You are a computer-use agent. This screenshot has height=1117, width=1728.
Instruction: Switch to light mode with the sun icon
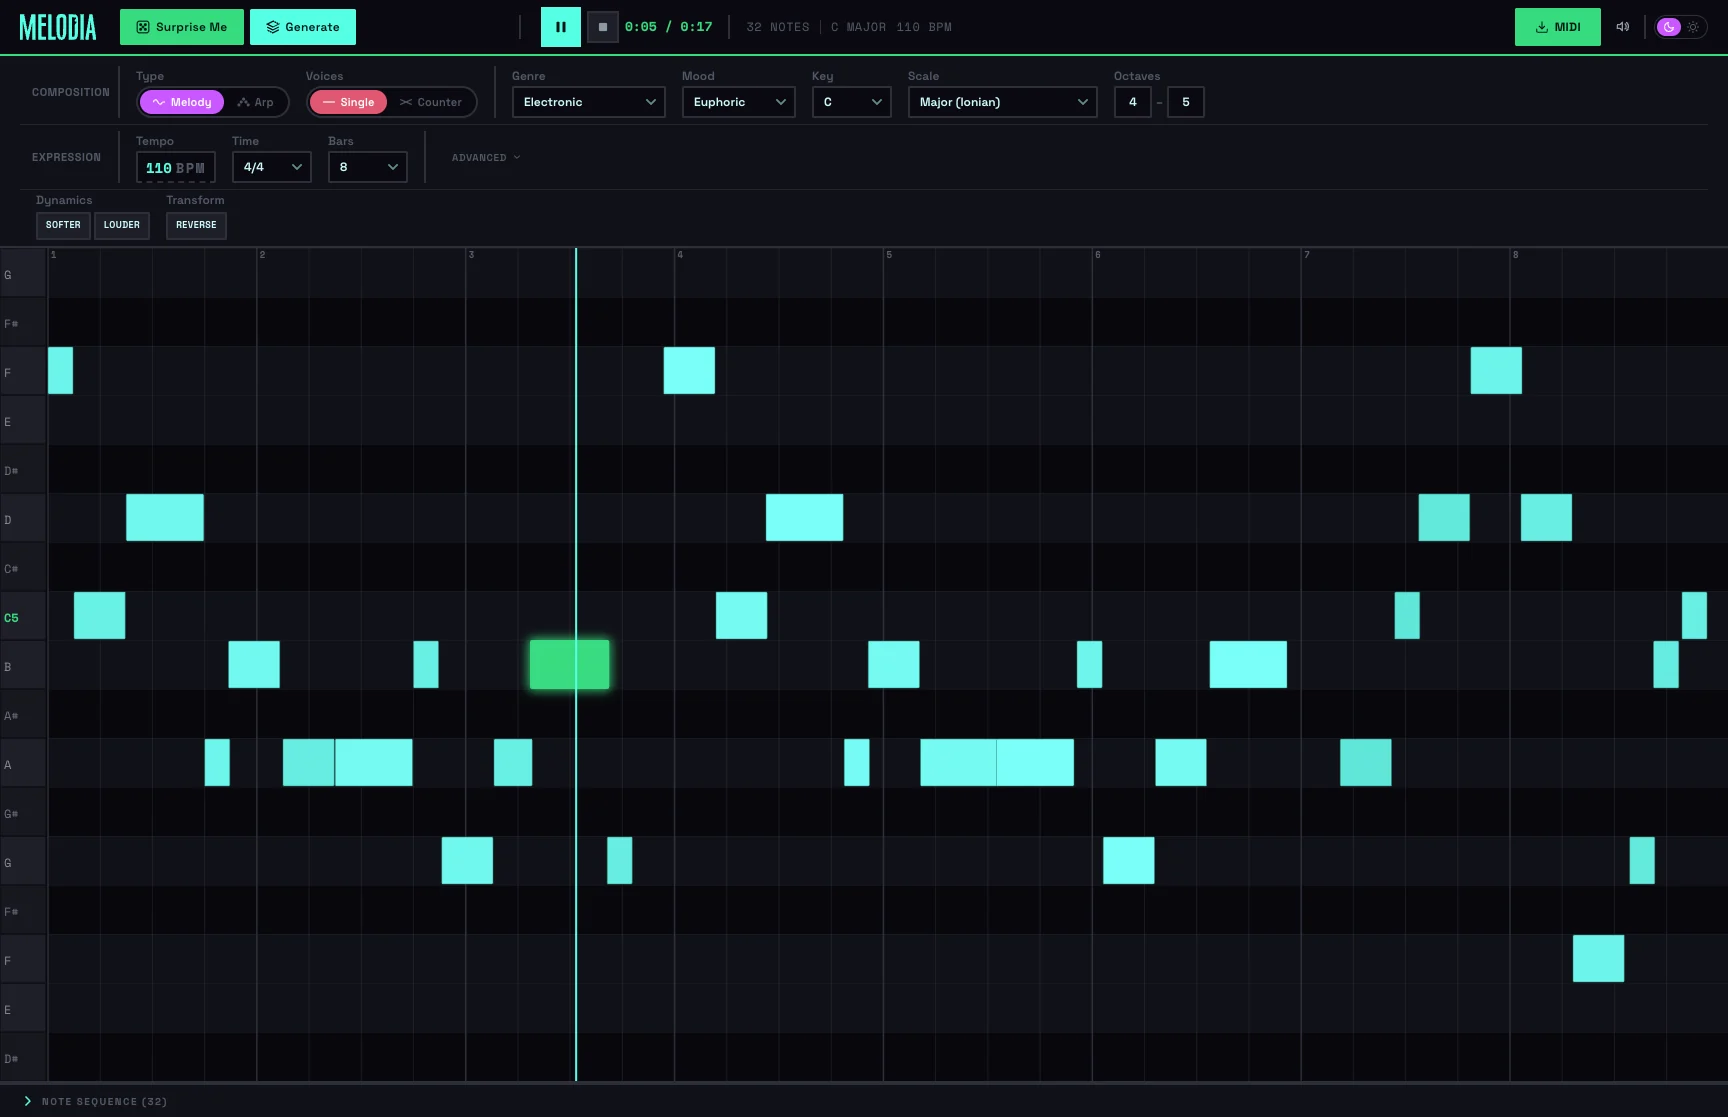tap(1693, 27)
